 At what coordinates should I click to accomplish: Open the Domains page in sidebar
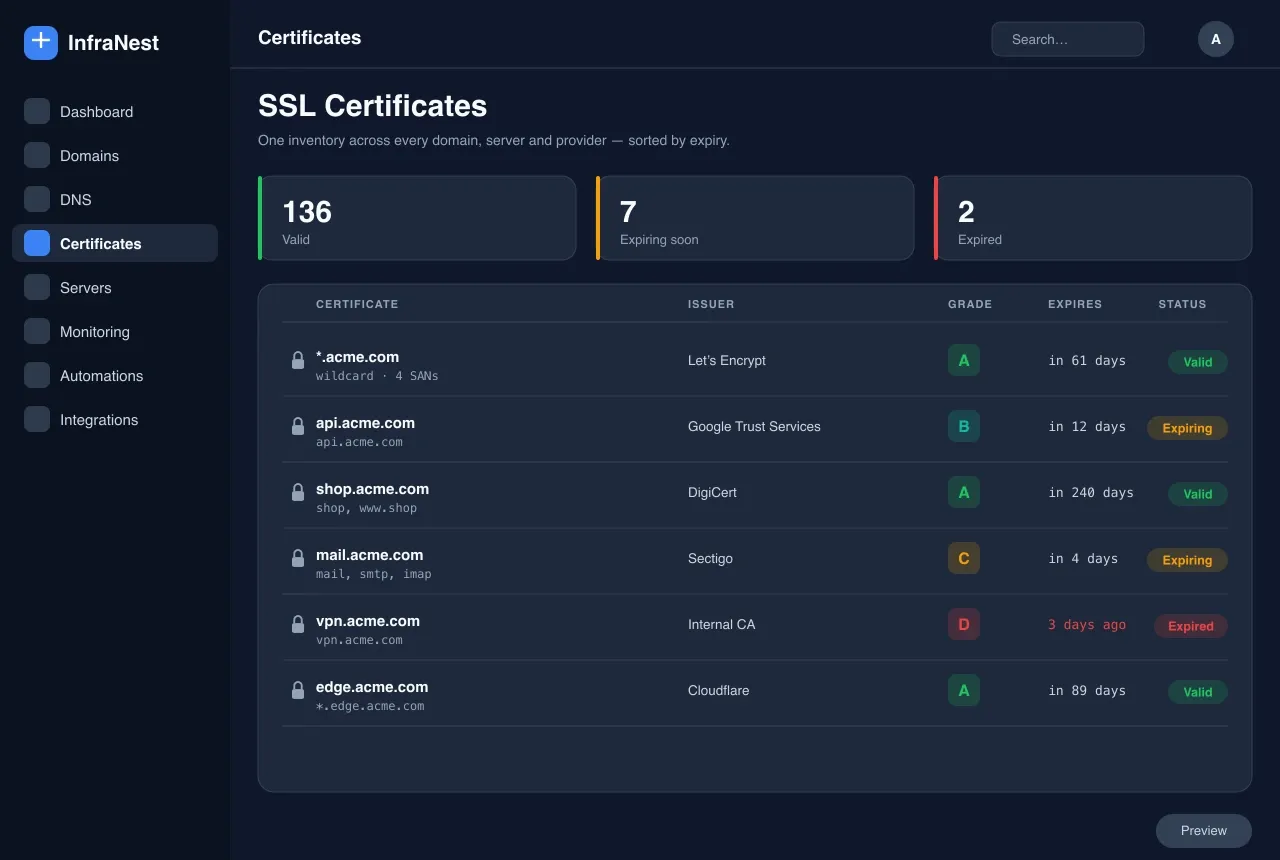(115, 155)
